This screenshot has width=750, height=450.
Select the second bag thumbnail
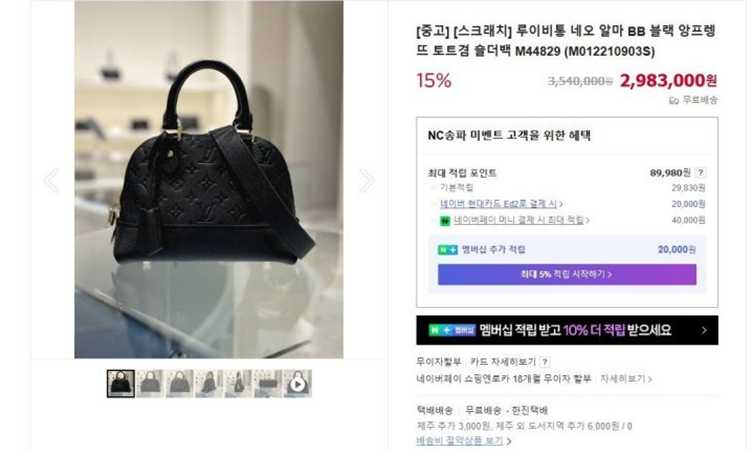[x=150, y=384]
